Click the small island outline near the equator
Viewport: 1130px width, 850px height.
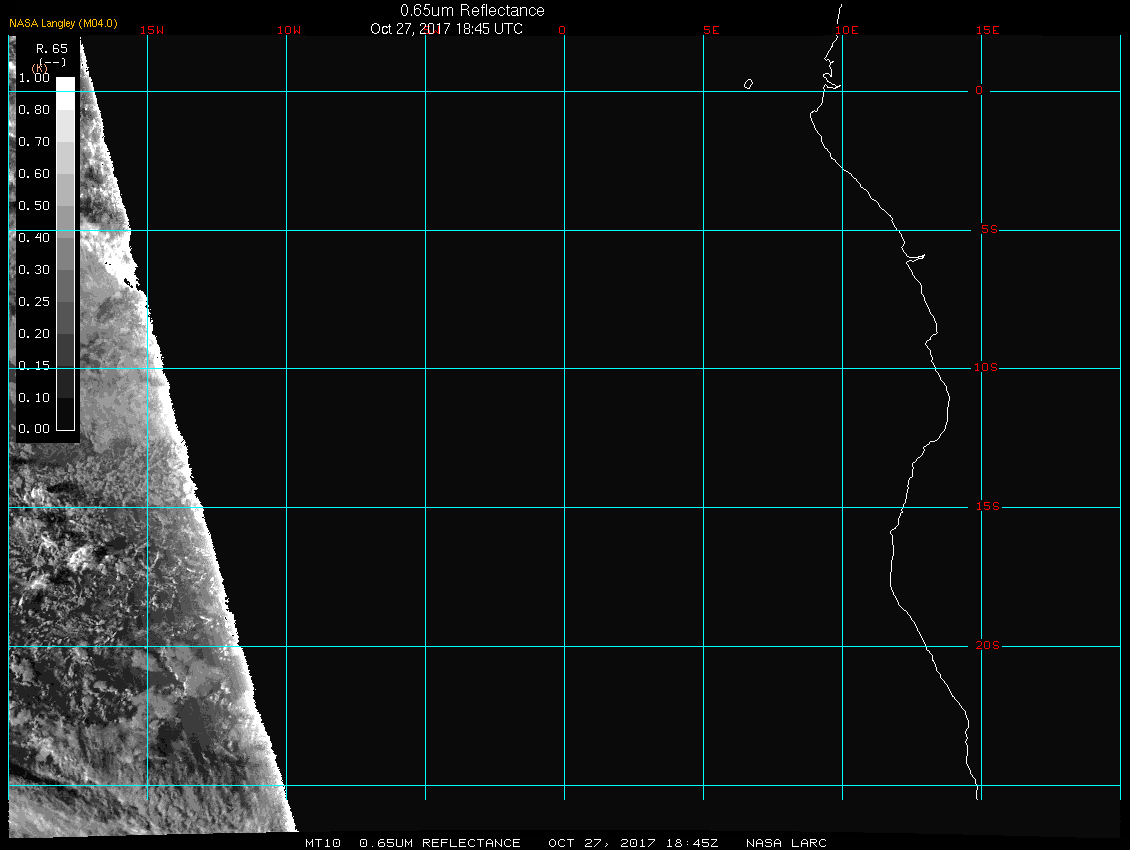(748, 84)
